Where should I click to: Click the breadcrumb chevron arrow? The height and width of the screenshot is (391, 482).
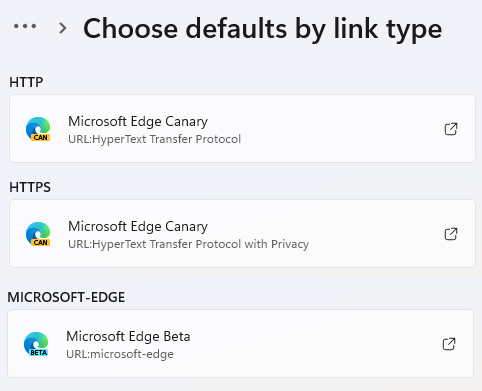tap(62, 28)
